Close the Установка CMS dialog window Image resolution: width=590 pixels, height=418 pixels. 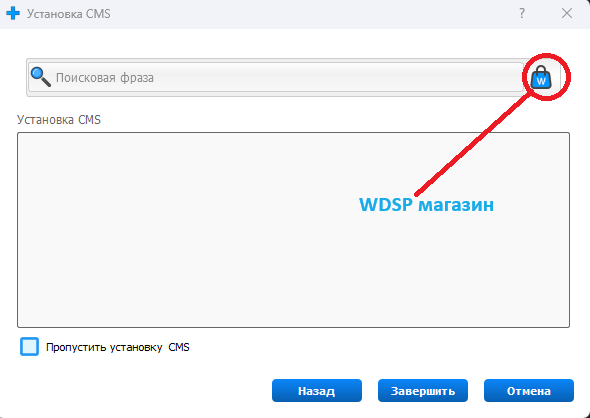tap(567, 14)
